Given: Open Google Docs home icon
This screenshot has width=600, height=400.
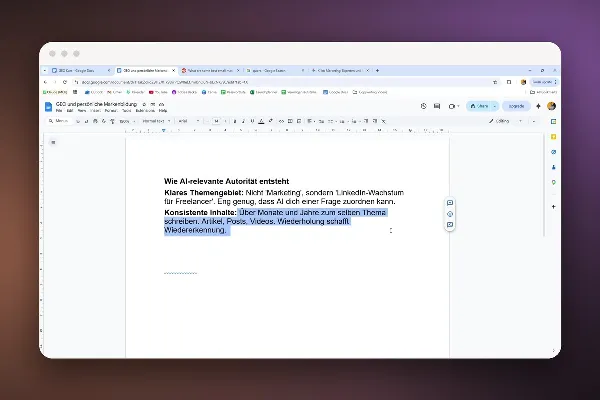Looking at the screenshot, I should [x=48, y=107].
